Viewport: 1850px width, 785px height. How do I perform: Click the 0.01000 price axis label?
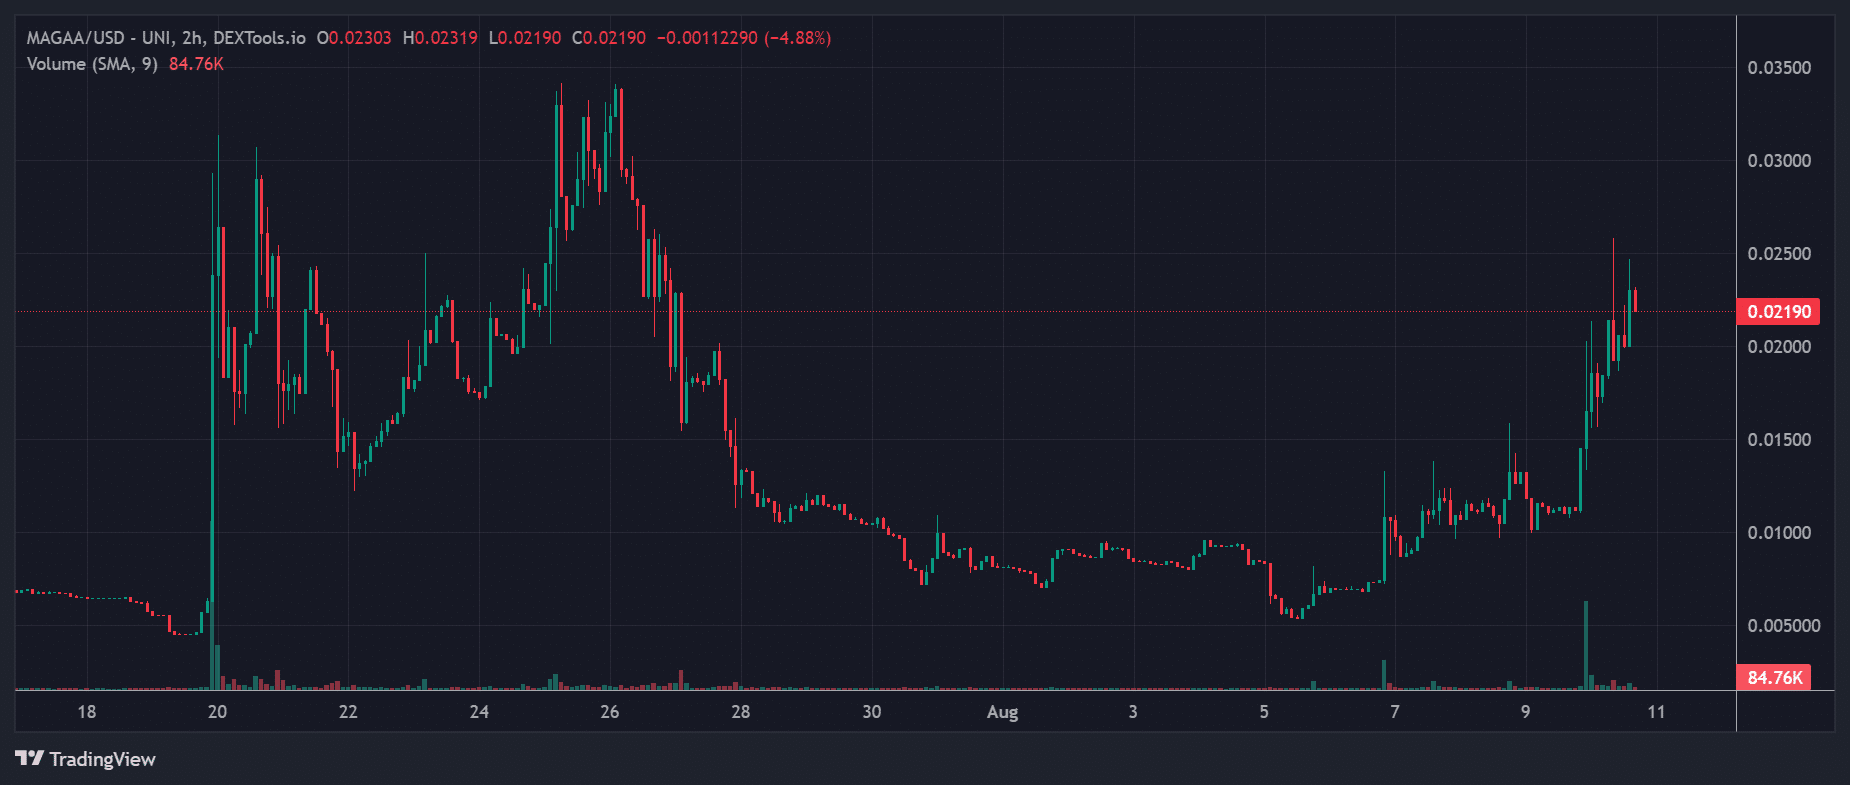click(1779, 533)
